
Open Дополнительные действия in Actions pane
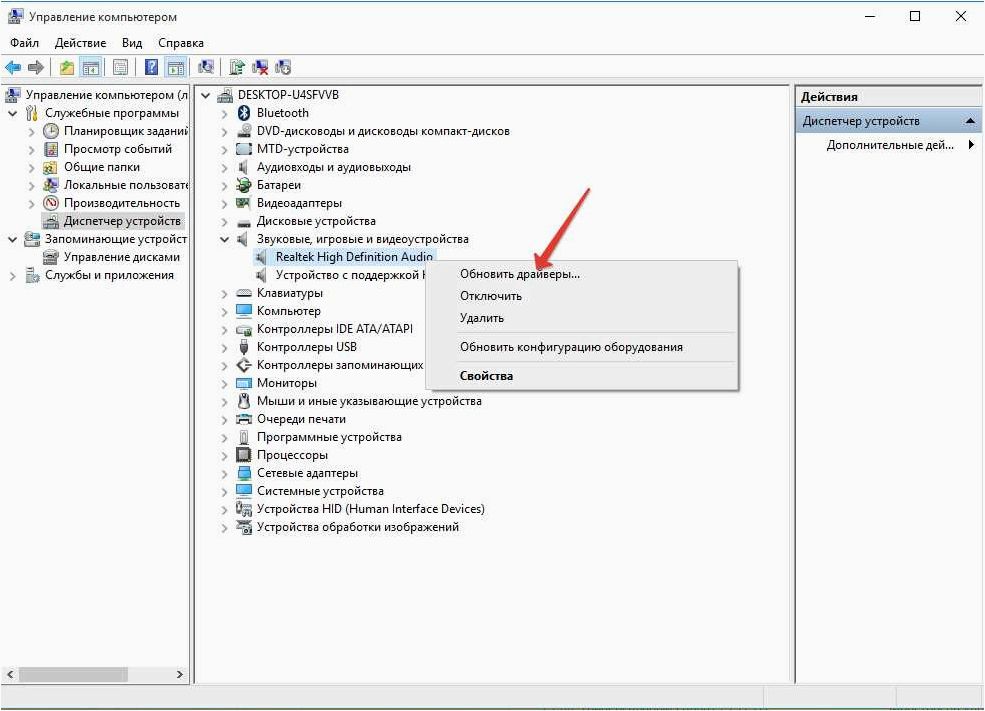(889, 145)
